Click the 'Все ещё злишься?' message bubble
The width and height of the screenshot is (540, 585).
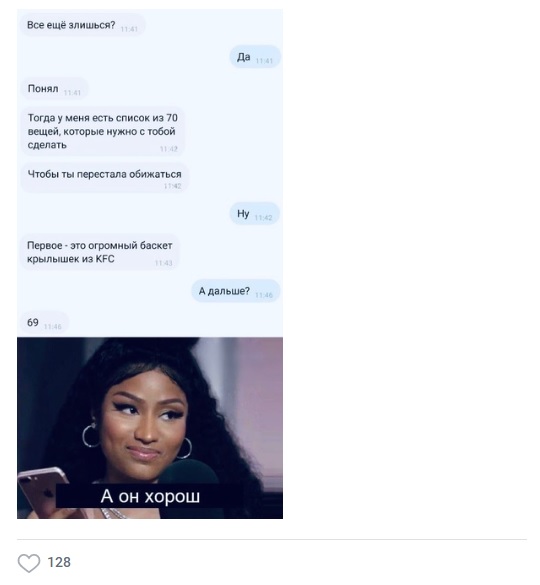click(82, 25)
